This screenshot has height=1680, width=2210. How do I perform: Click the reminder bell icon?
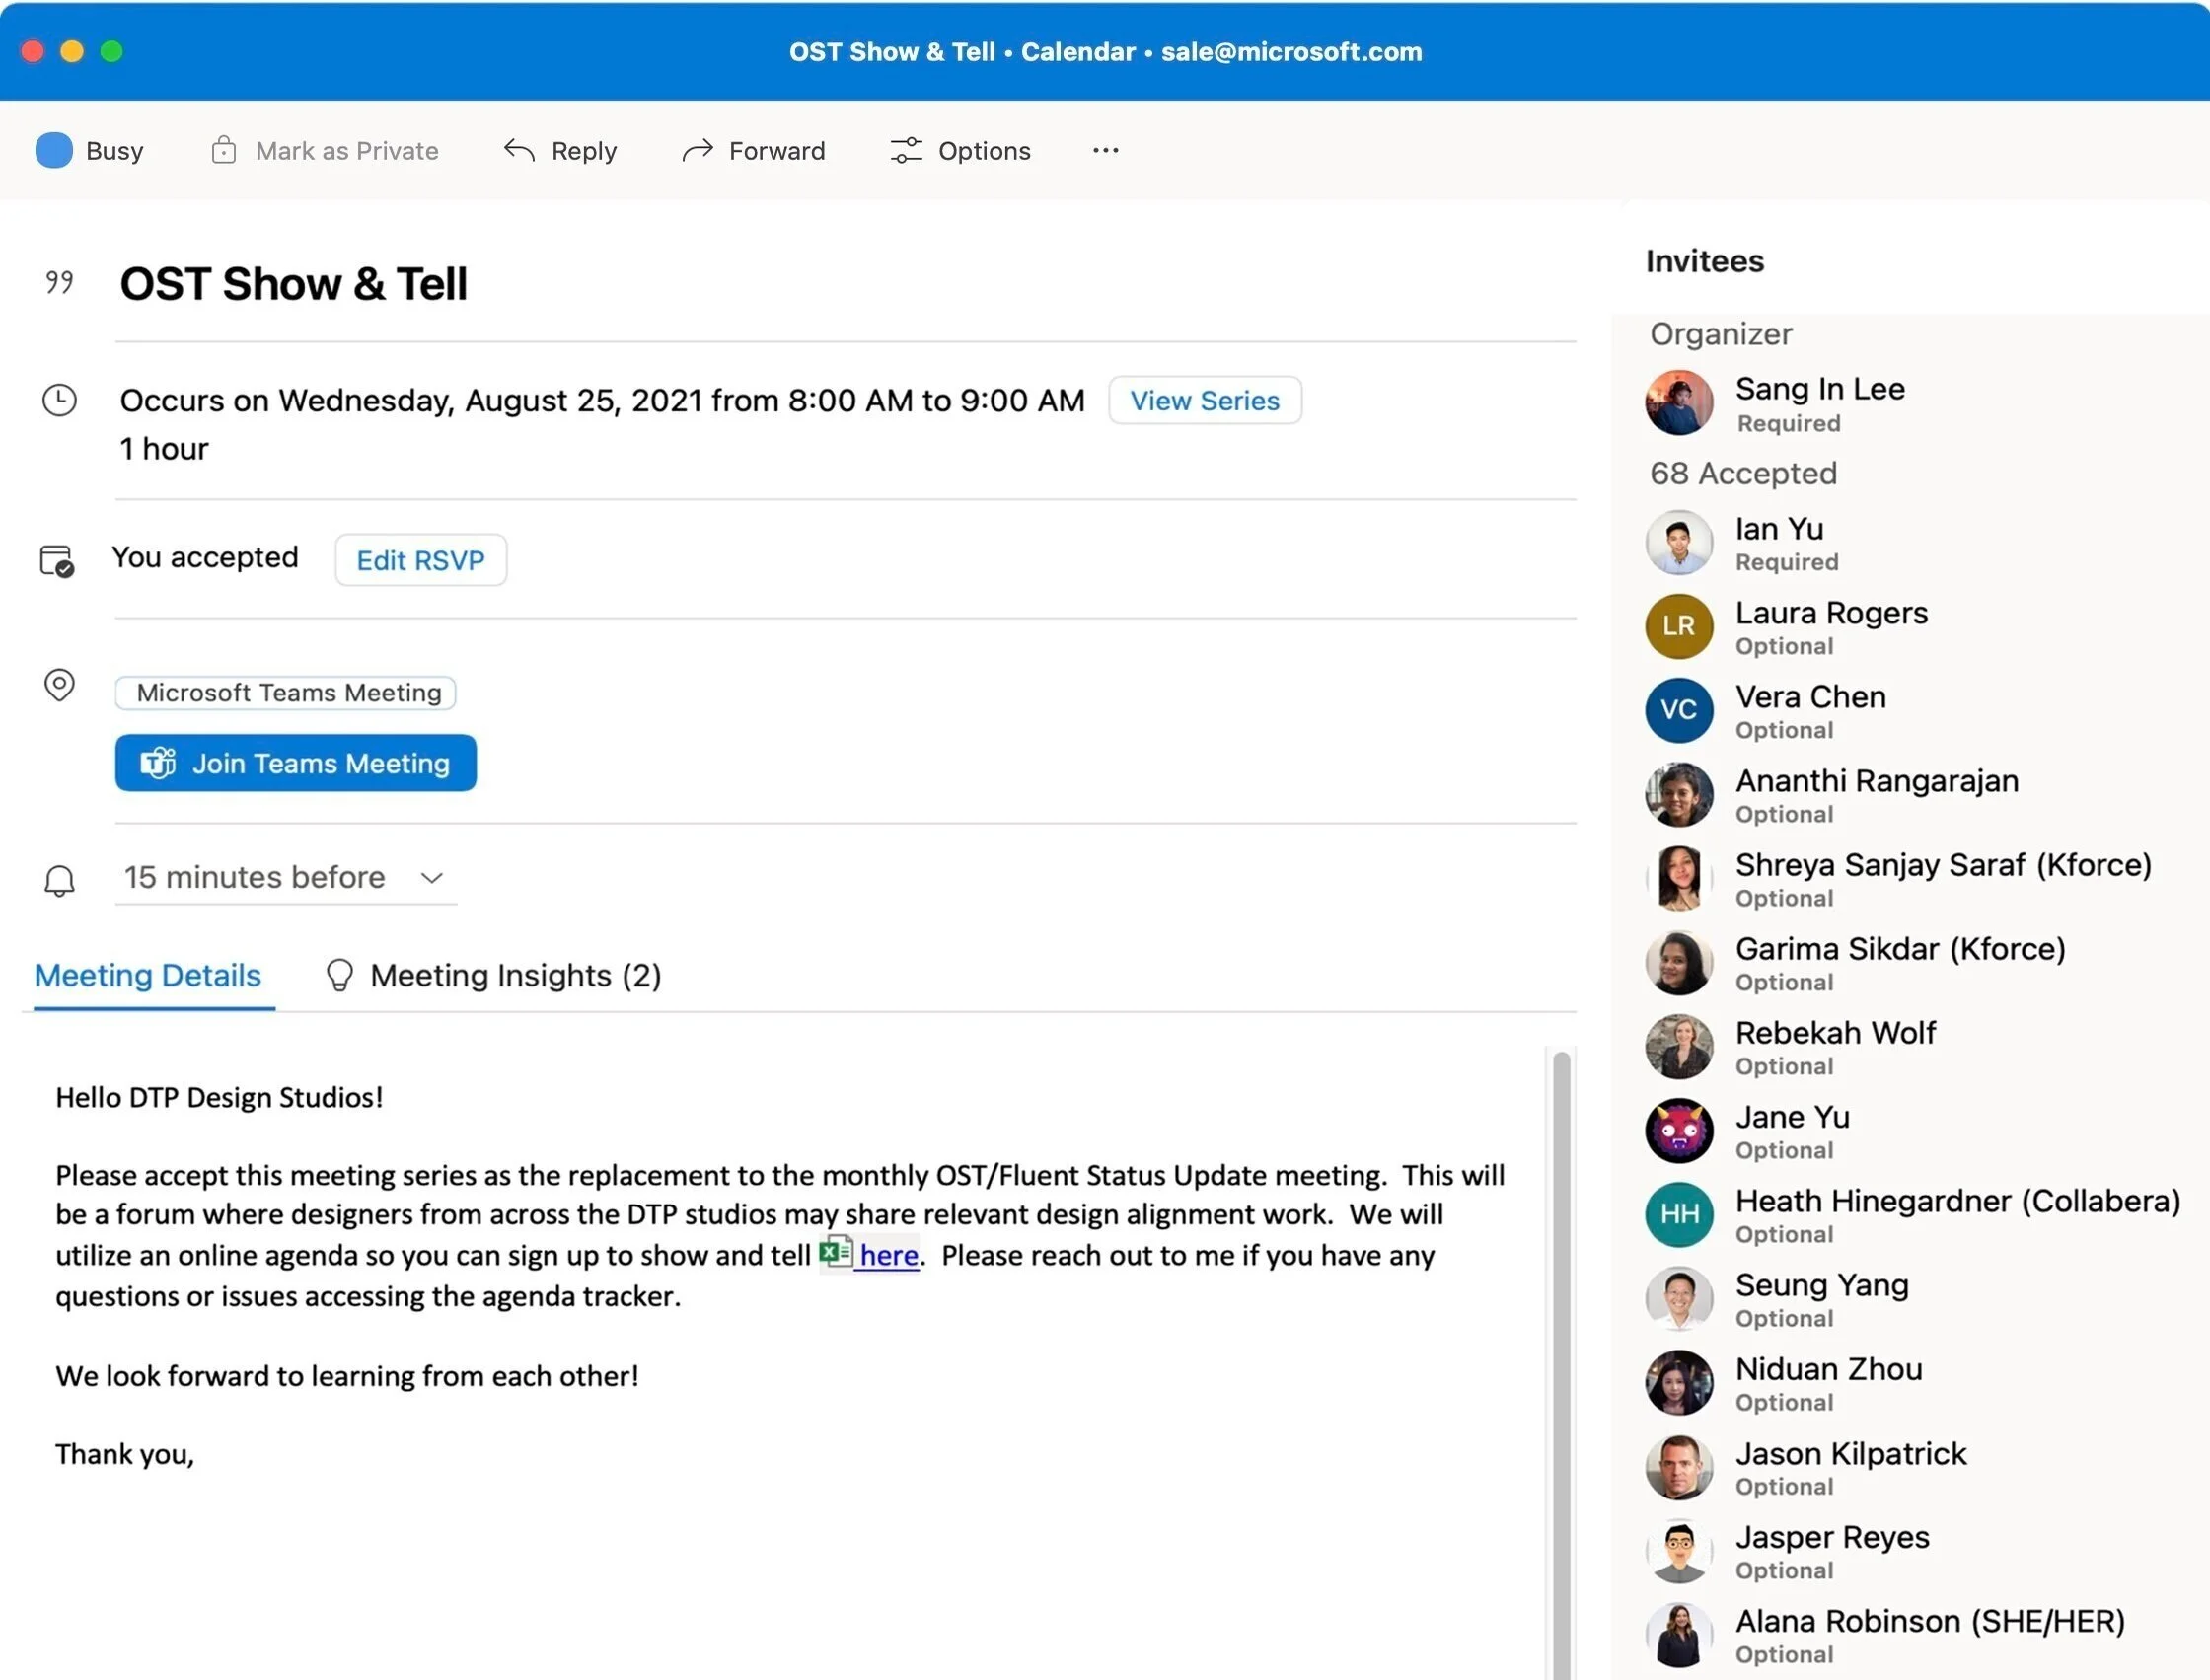[59, 879]
